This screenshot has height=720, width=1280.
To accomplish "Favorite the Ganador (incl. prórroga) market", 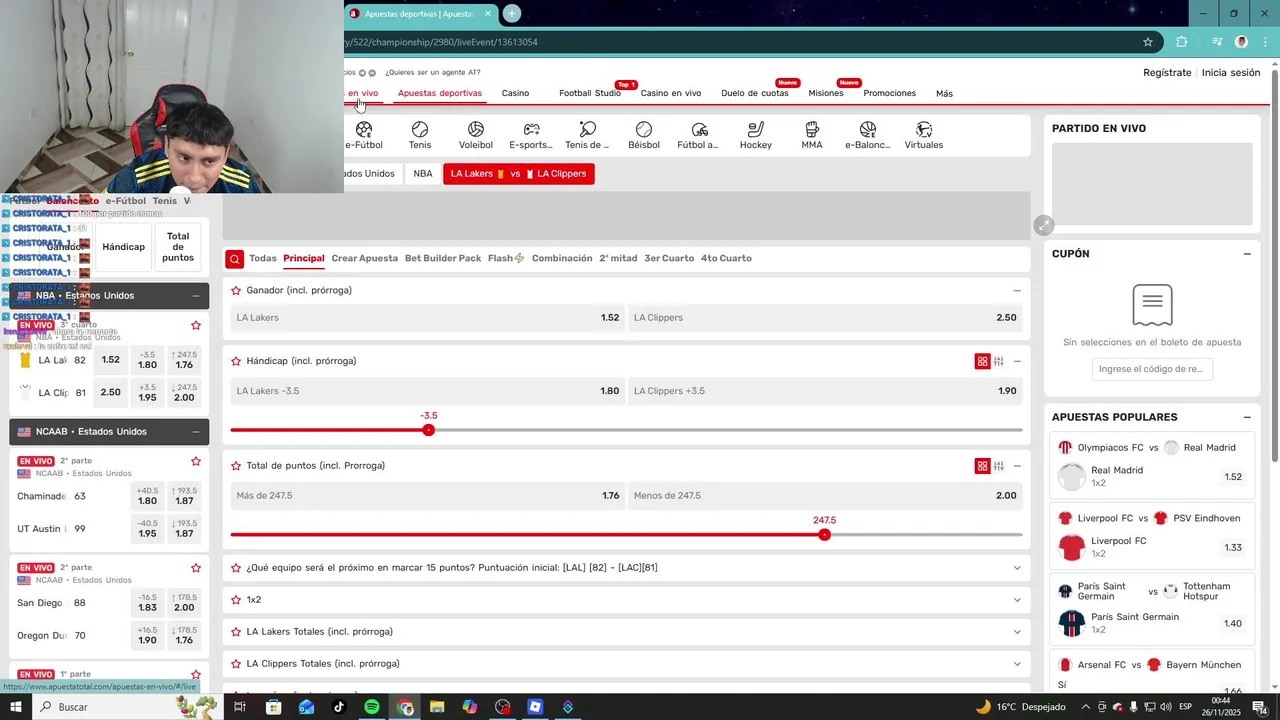I will point(236,290).
